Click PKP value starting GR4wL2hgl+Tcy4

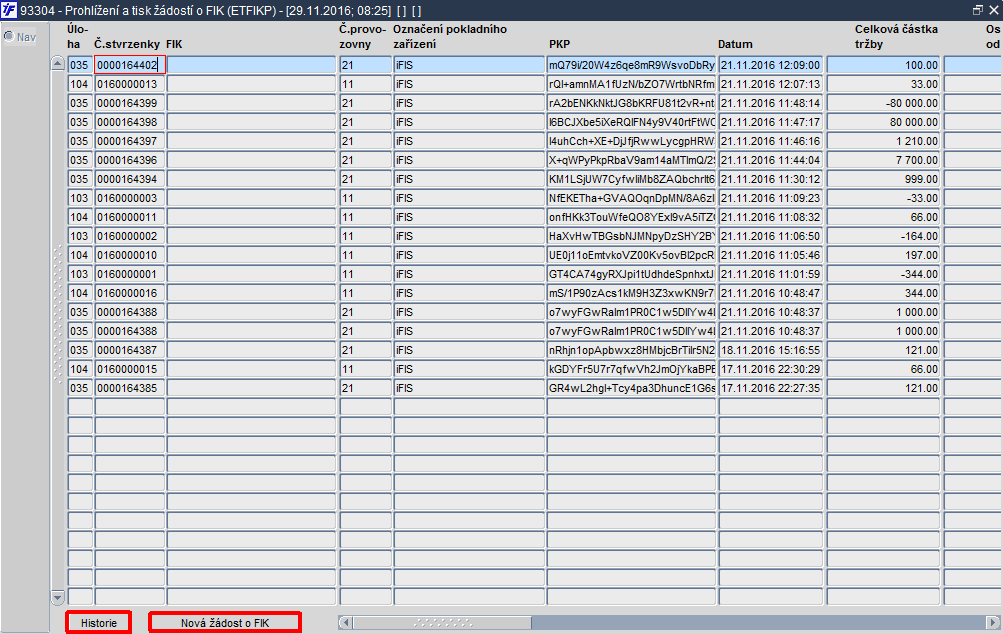[x=631, y=388]
